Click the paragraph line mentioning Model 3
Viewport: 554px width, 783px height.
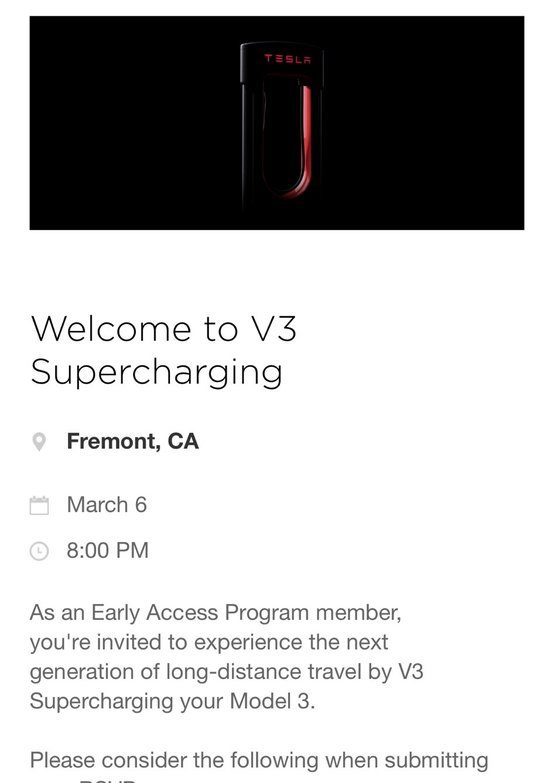(x=172, y=701)
